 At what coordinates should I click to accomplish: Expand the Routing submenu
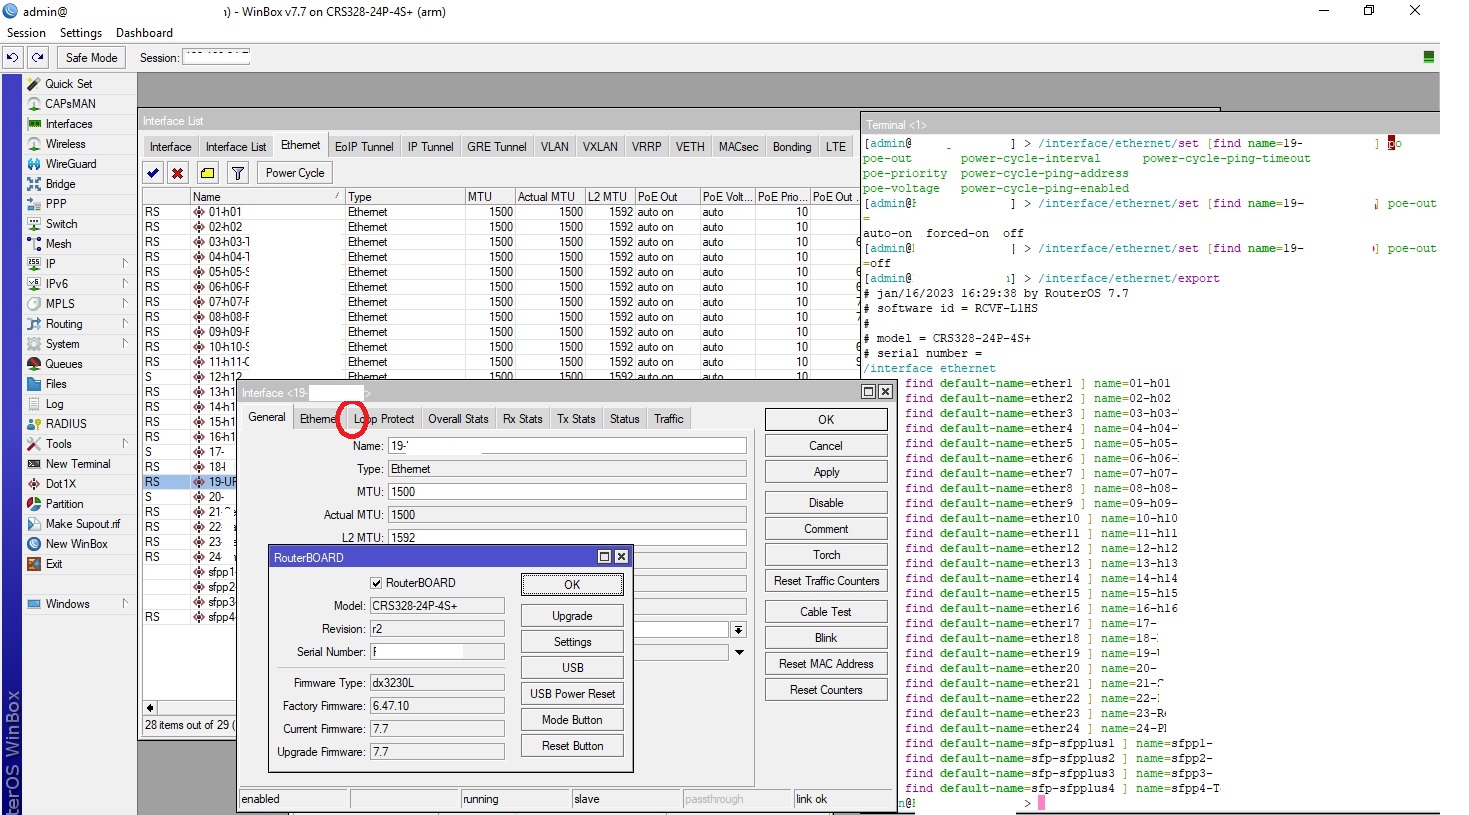pyautogui.click(x=125, y=324)
